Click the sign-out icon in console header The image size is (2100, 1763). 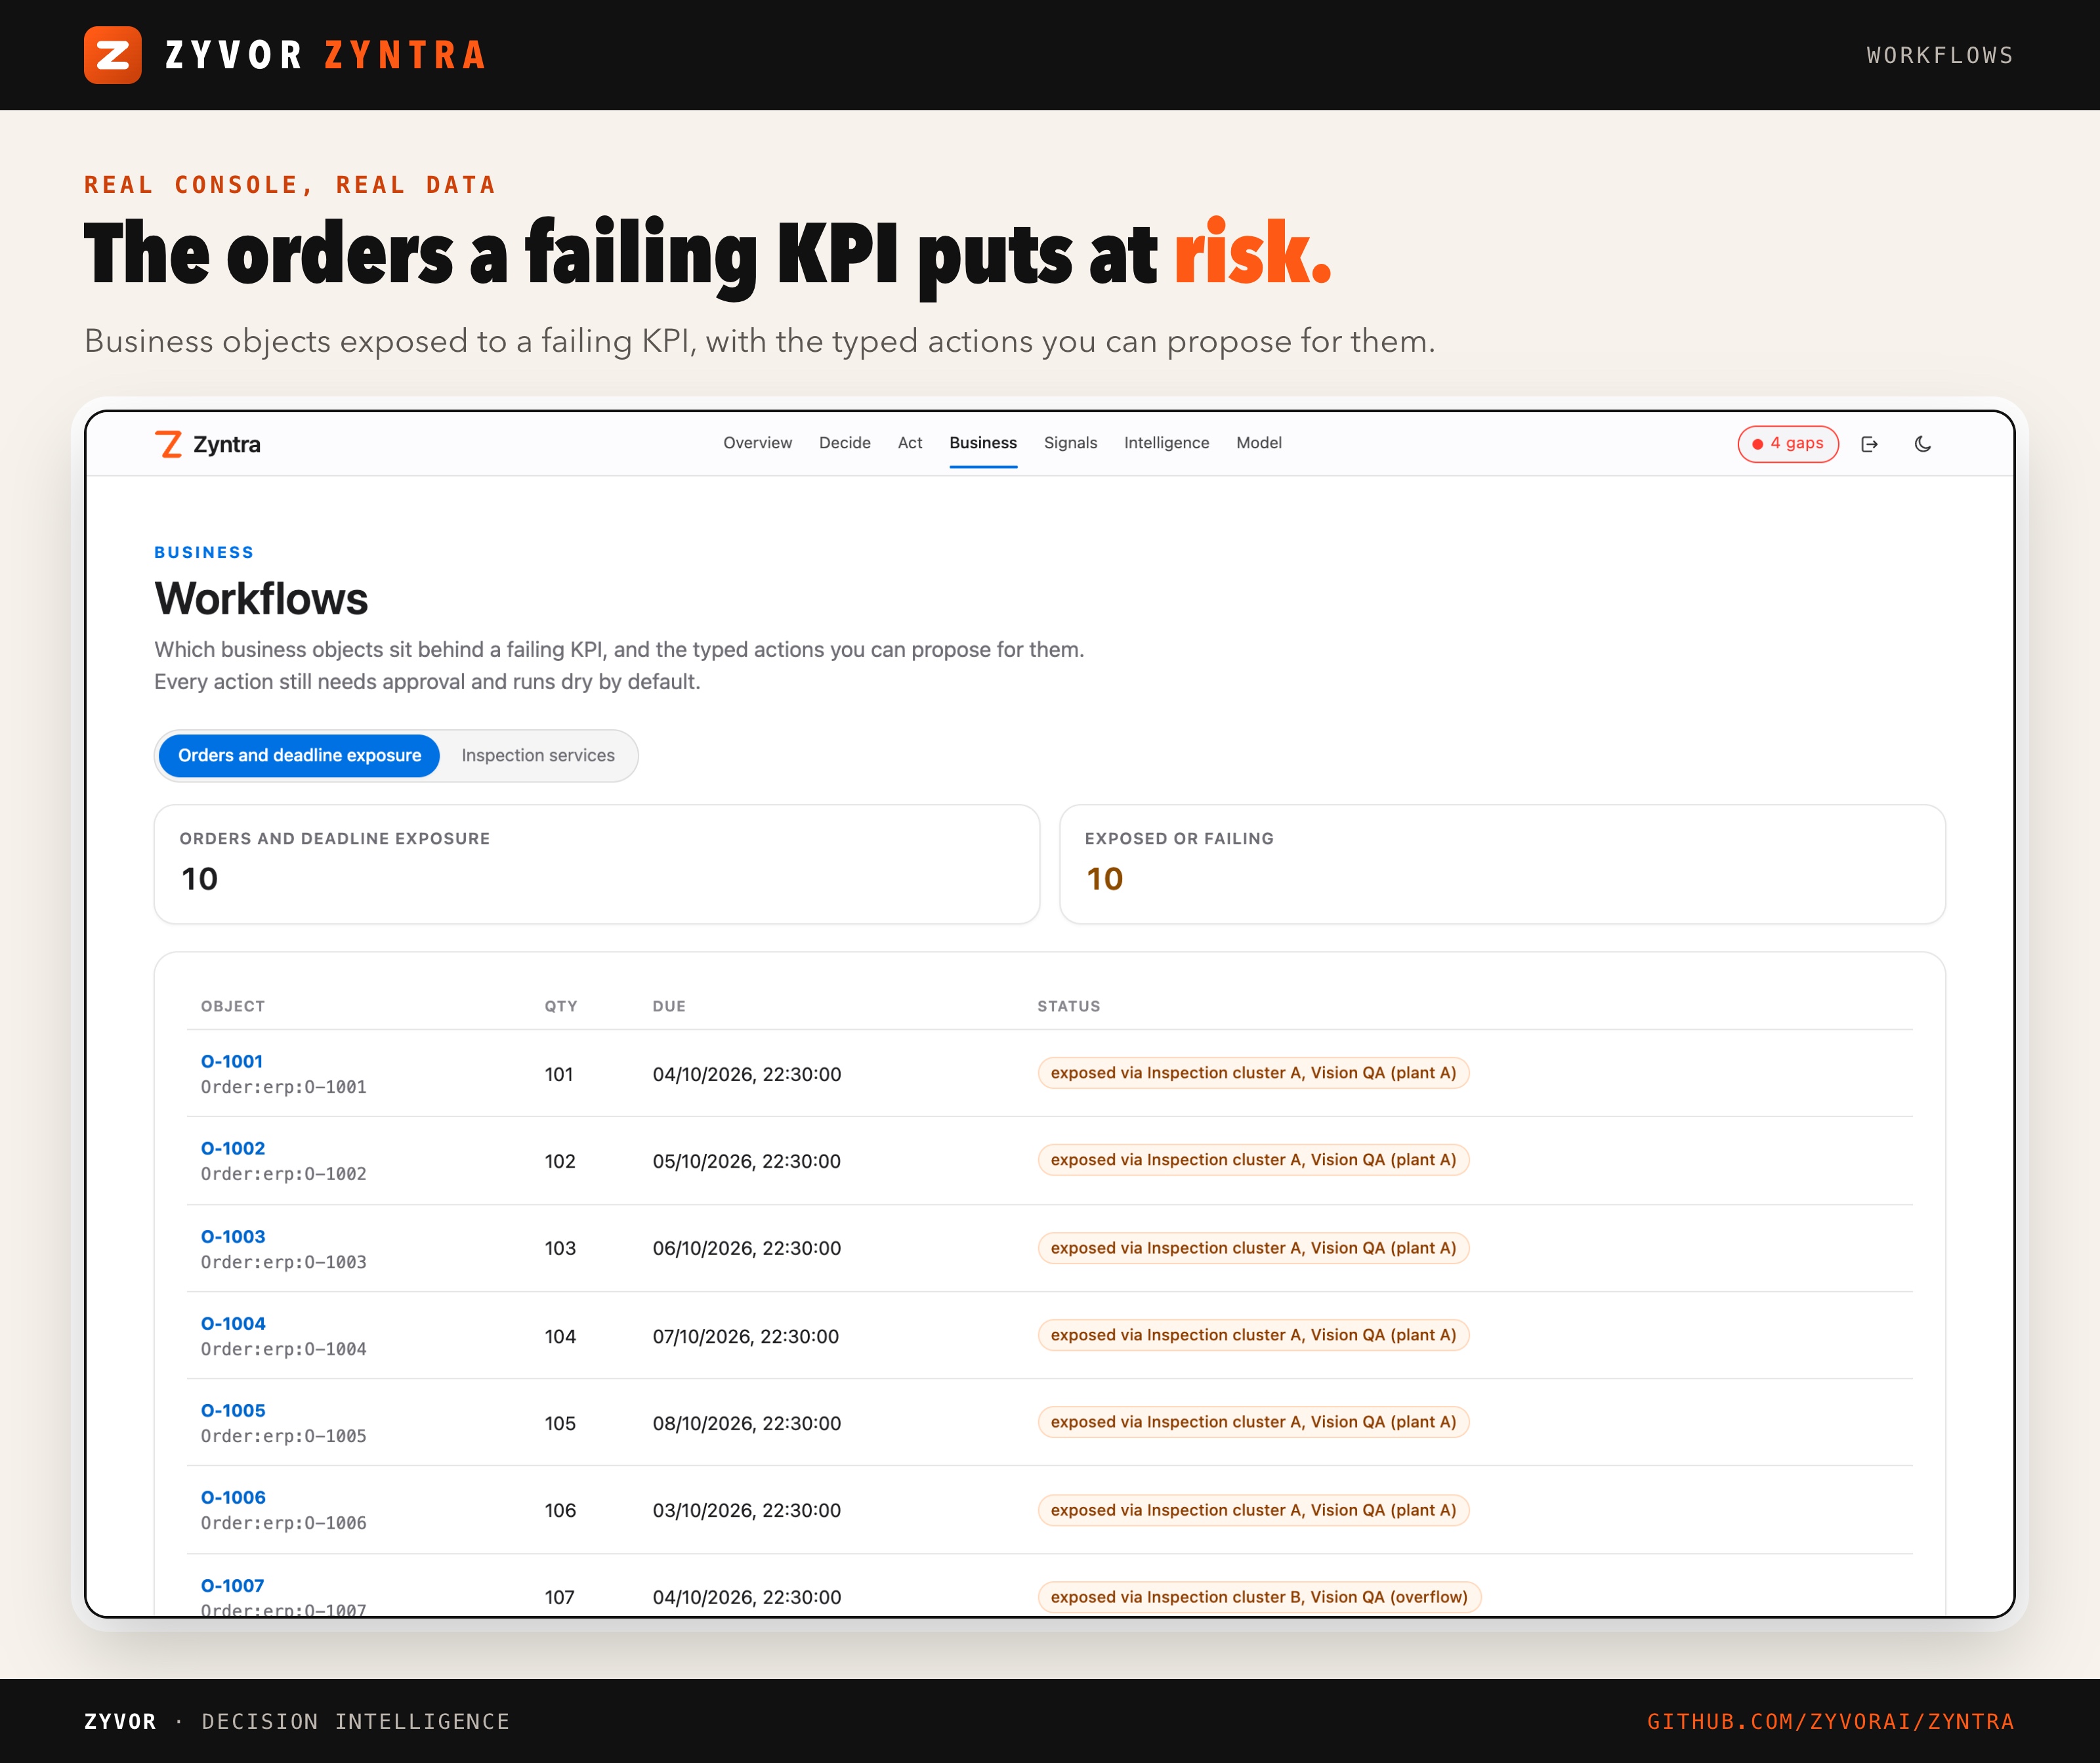[1869, 444]
